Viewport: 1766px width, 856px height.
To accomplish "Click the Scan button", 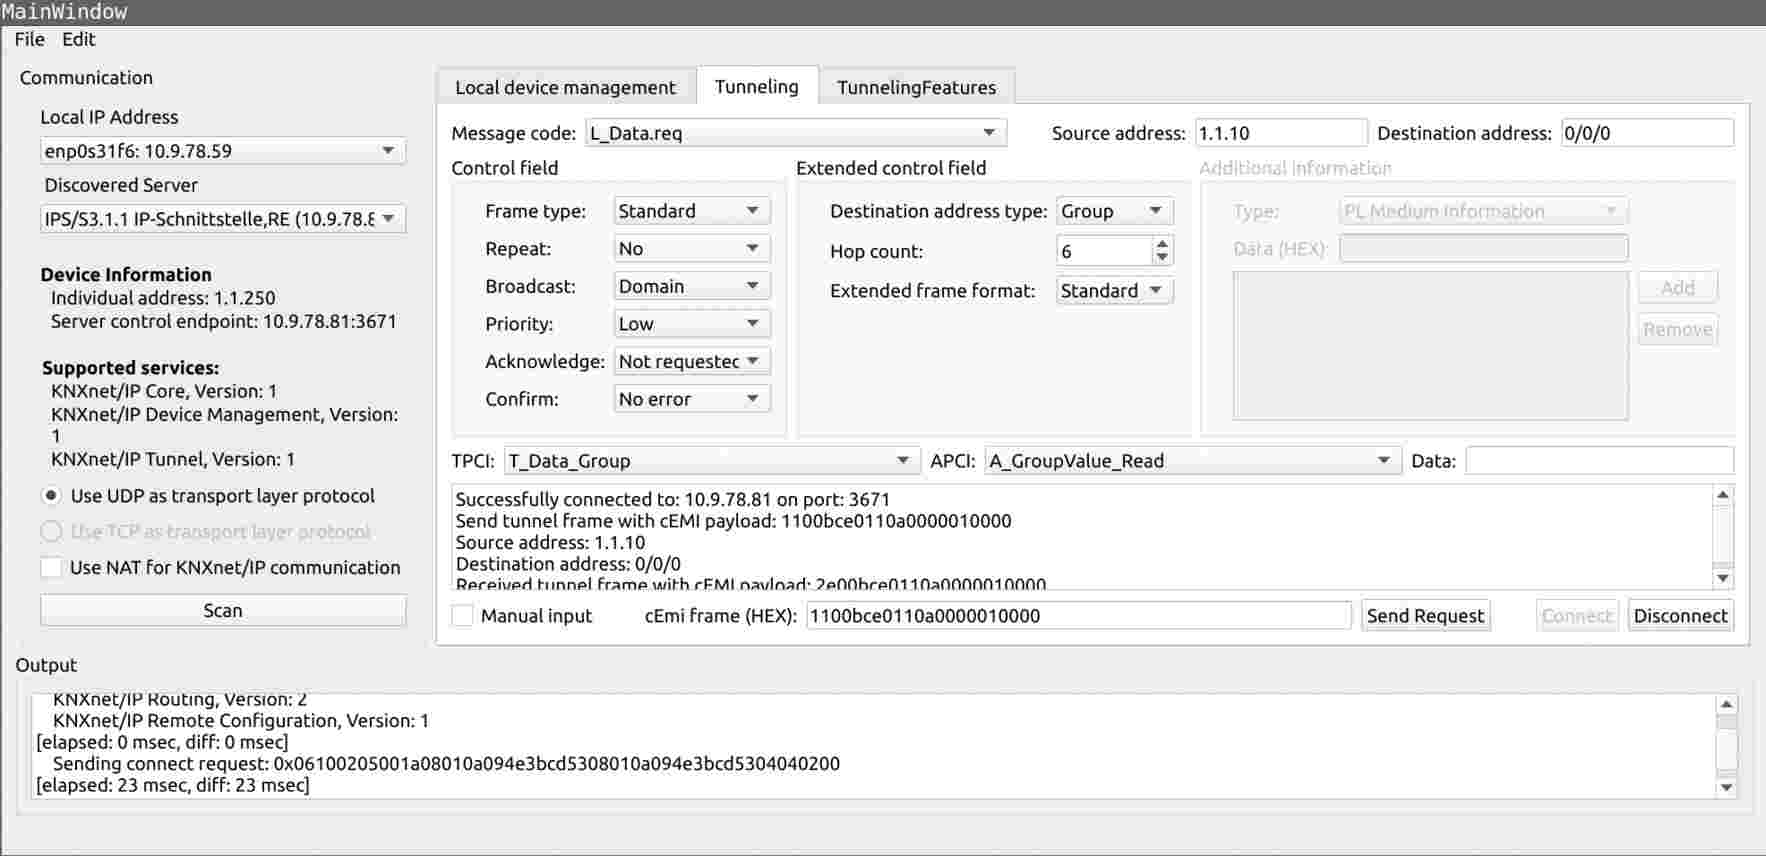I will (x=223, y=611).
